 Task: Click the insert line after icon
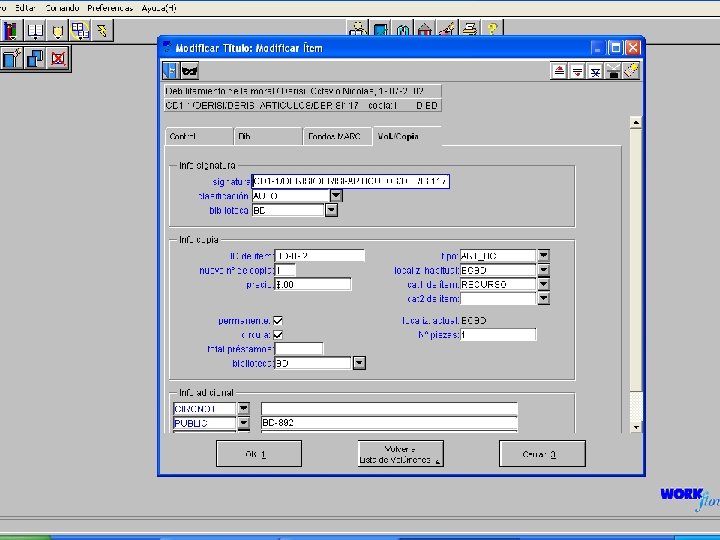(x=577, y=71)
